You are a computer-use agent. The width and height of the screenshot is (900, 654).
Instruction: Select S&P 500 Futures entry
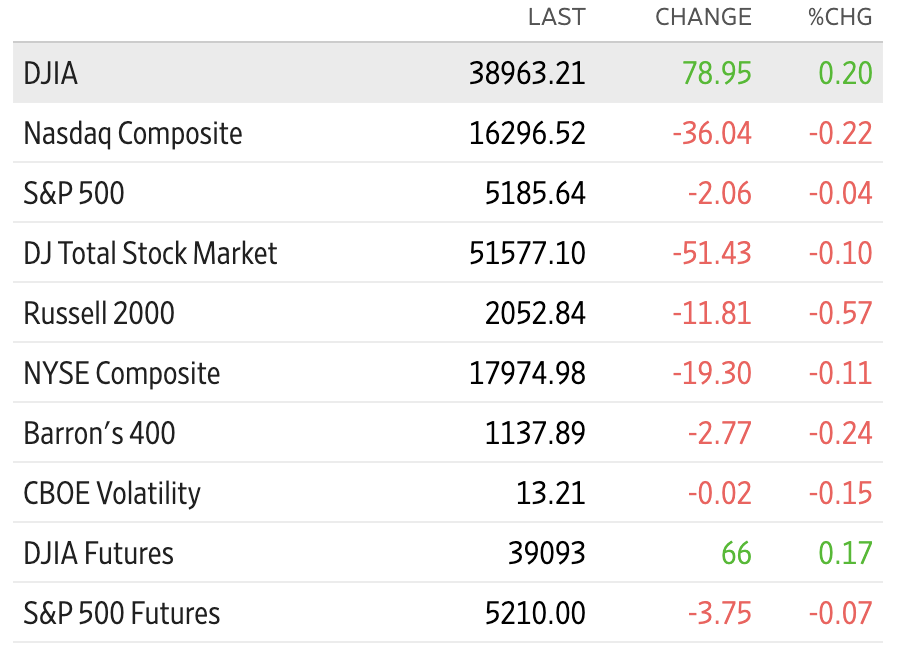122,613
